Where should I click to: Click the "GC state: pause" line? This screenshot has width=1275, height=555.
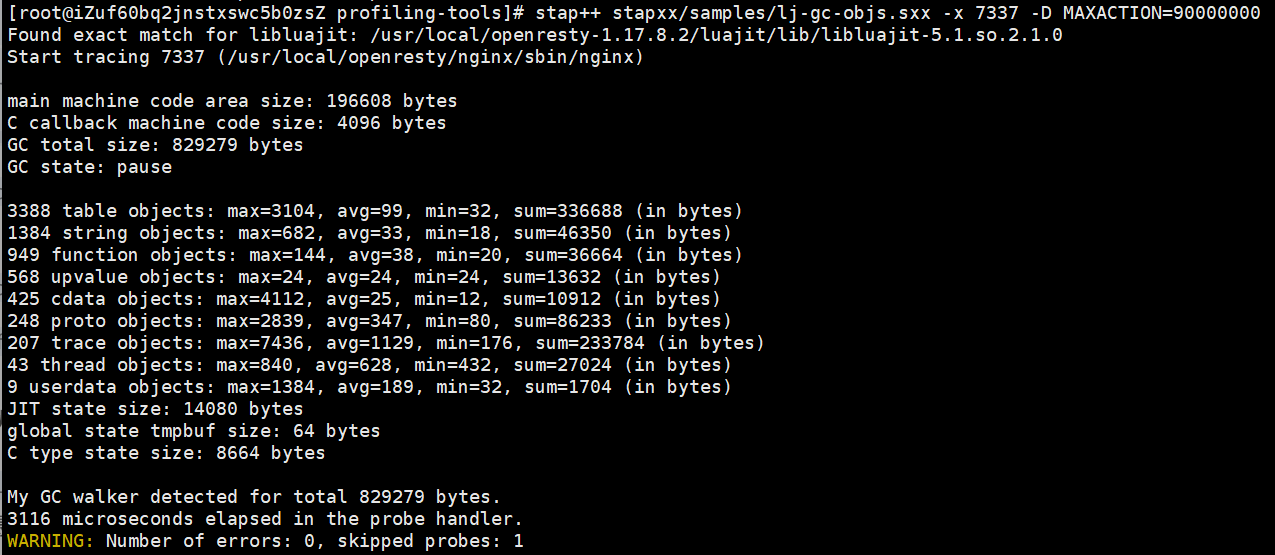pyautogui.click(x=89, y=167)
